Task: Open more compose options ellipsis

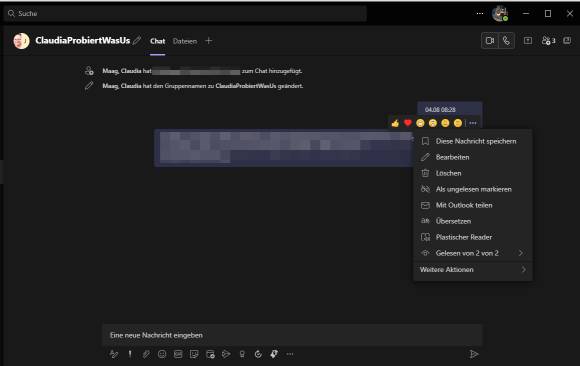Action: point(290,354)
